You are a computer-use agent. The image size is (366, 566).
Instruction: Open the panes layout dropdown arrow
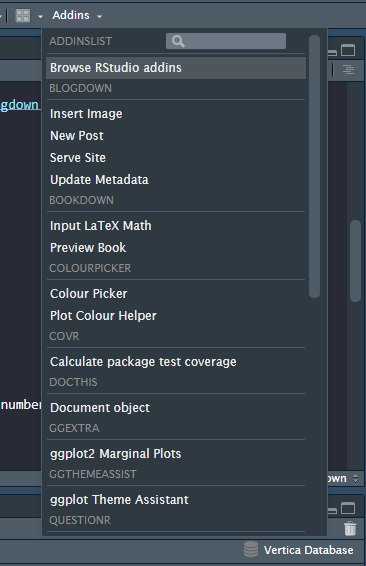tap(40, 17)
